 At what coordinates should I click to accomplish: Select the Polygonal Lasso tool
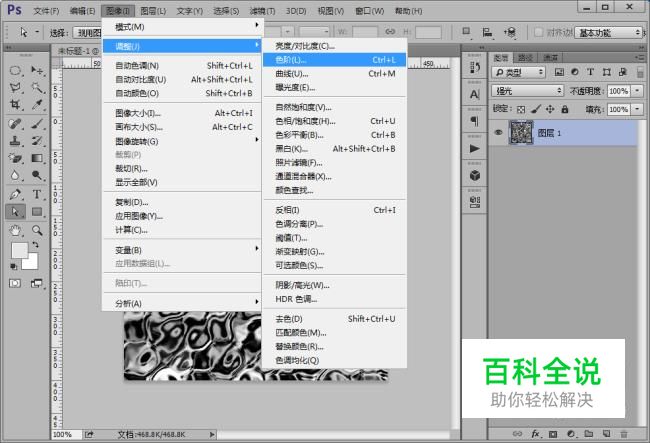[15, 87]
